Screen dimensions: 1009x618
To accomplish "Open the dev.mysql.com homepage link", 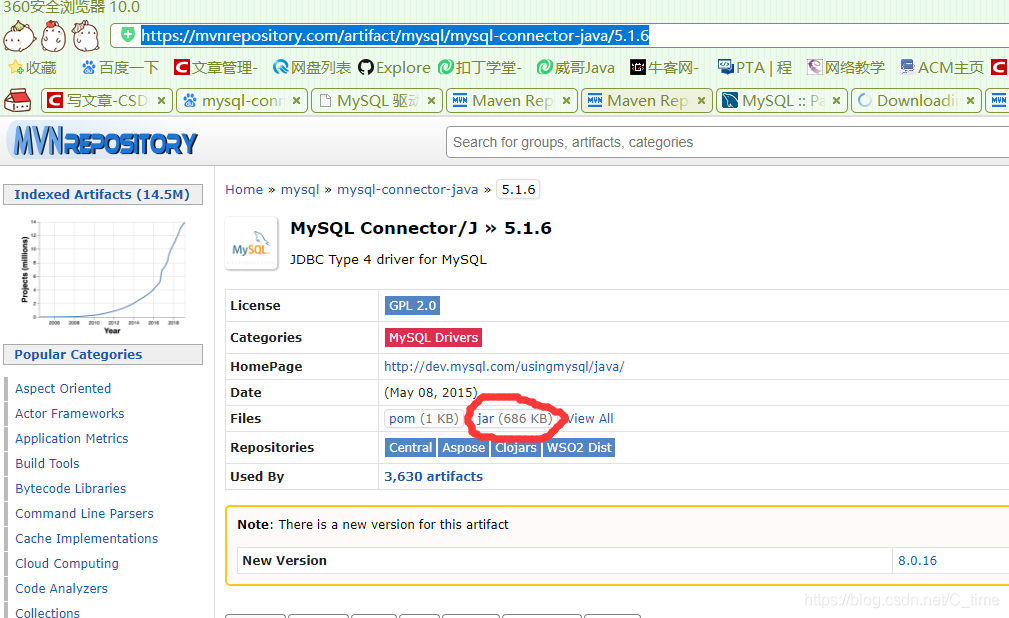I will [x=504, y=366].
